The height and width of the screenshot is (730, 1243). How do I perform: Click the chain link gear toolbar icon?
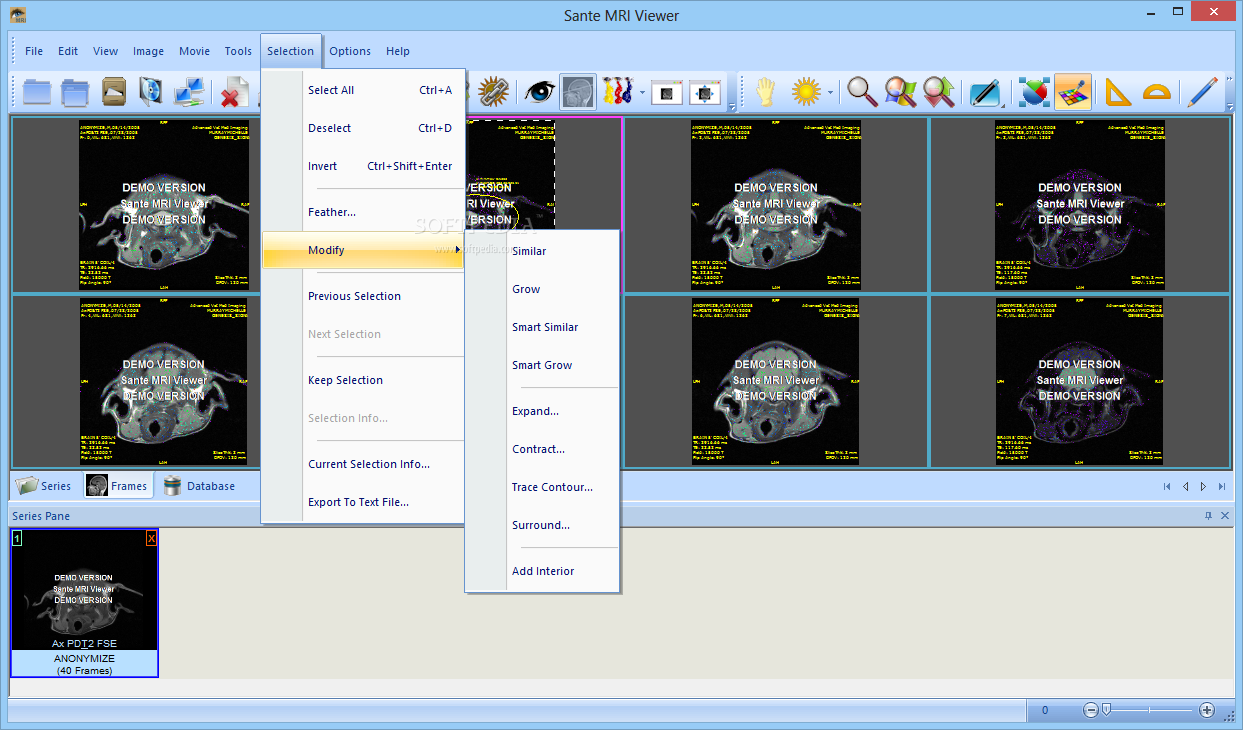point(493,92)
